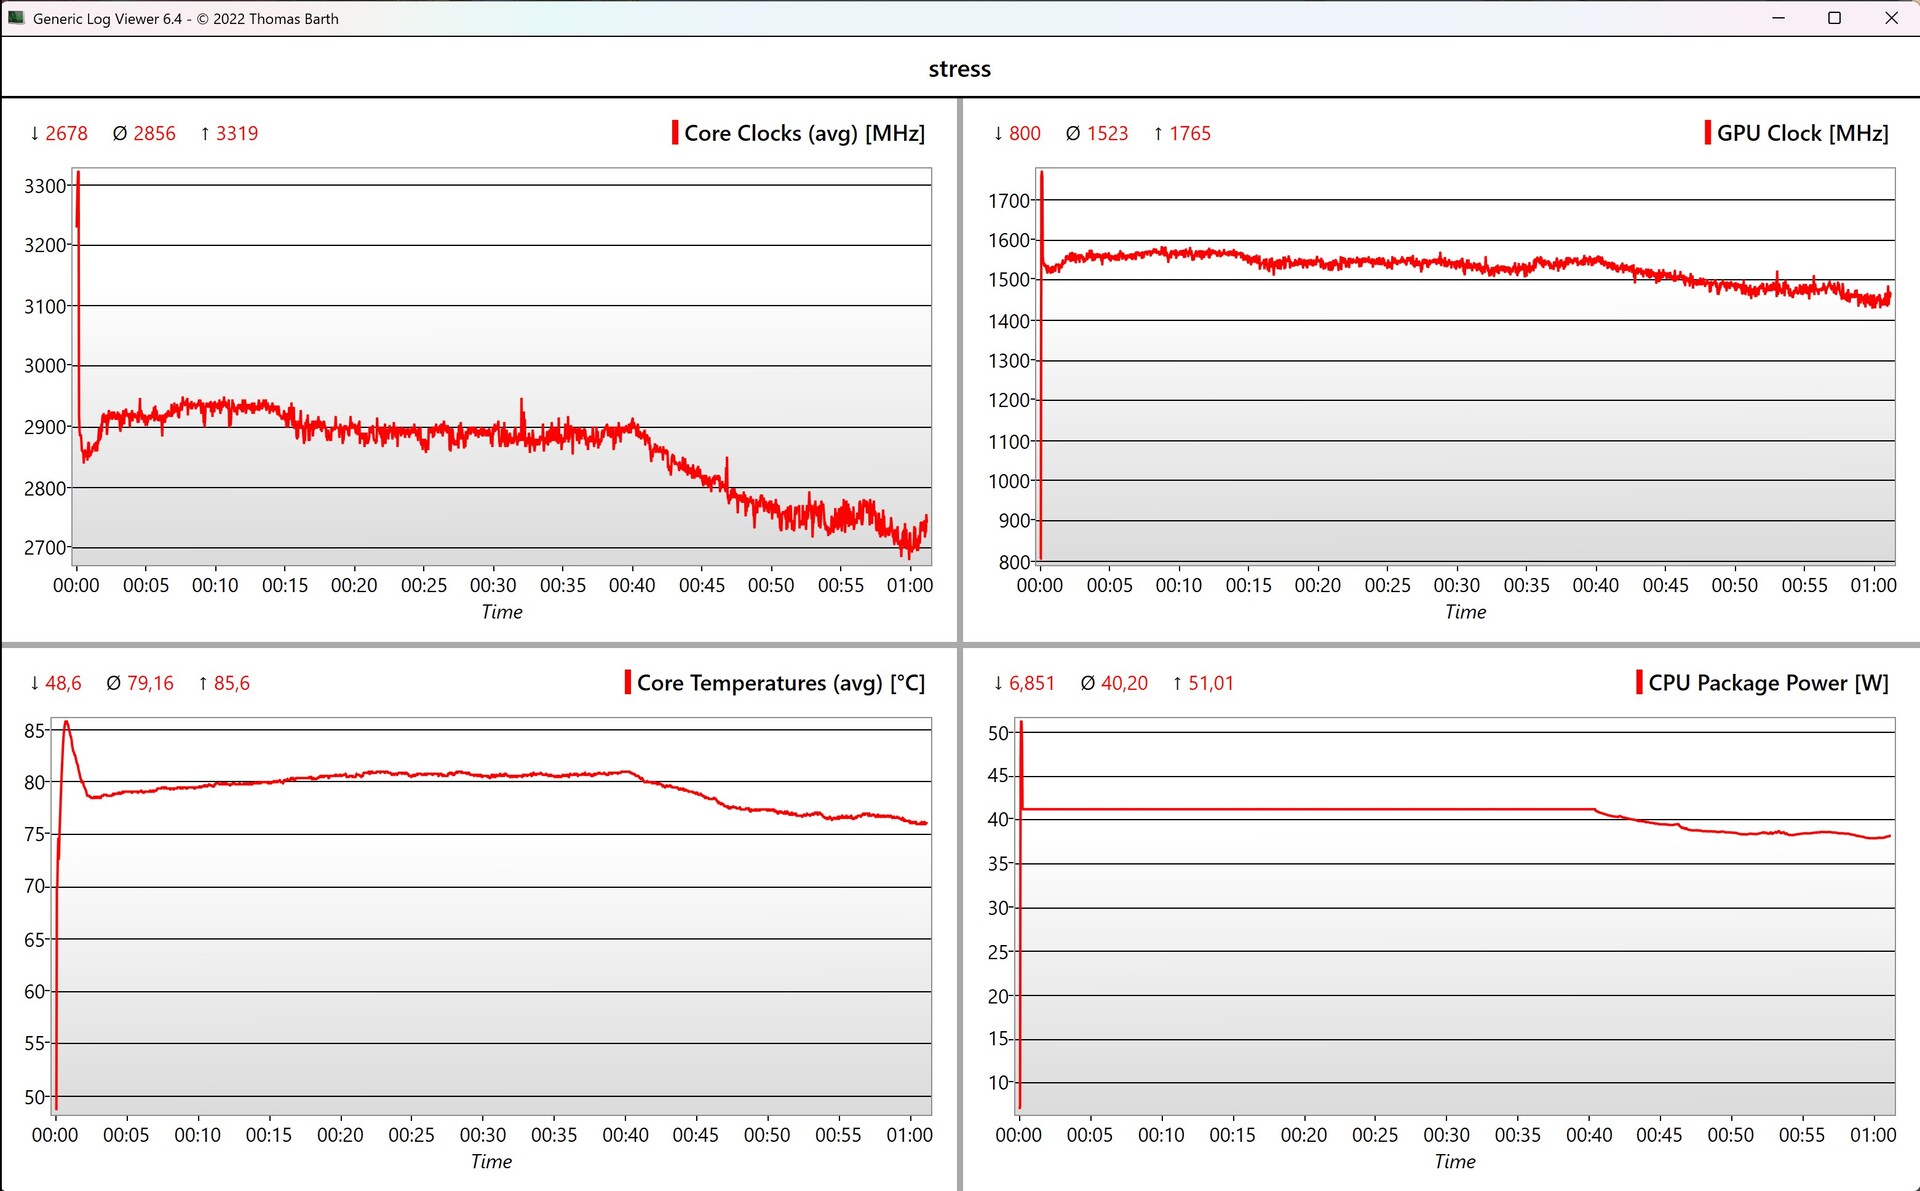Image resolution: width=1920 pixels, height=1191 pixels.
Task: Click the temperature peak value 85,6
Action: pyautogui.click(x=231, y=683)
